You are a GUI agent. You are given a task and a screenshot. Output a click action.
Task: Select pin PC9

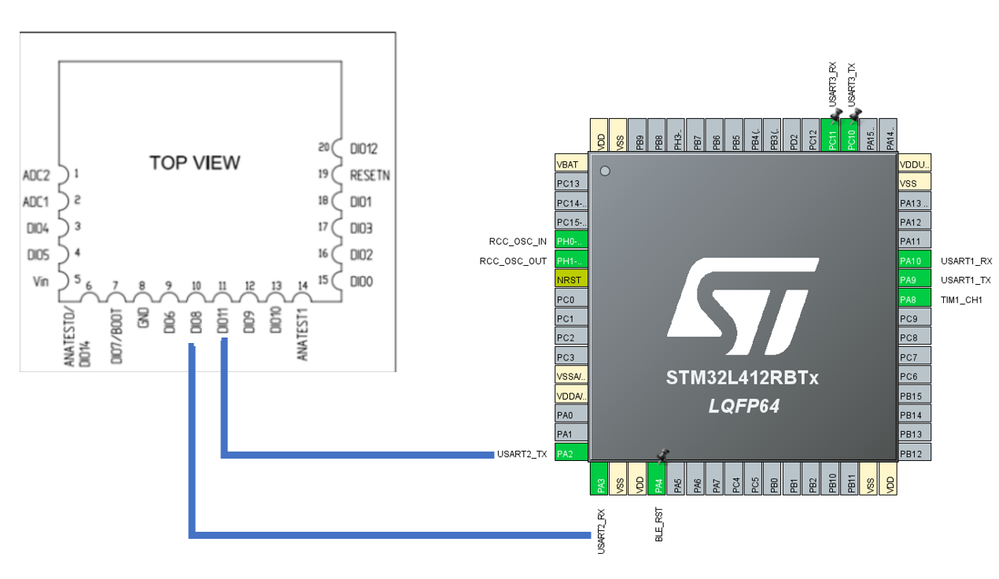(915, 318)
